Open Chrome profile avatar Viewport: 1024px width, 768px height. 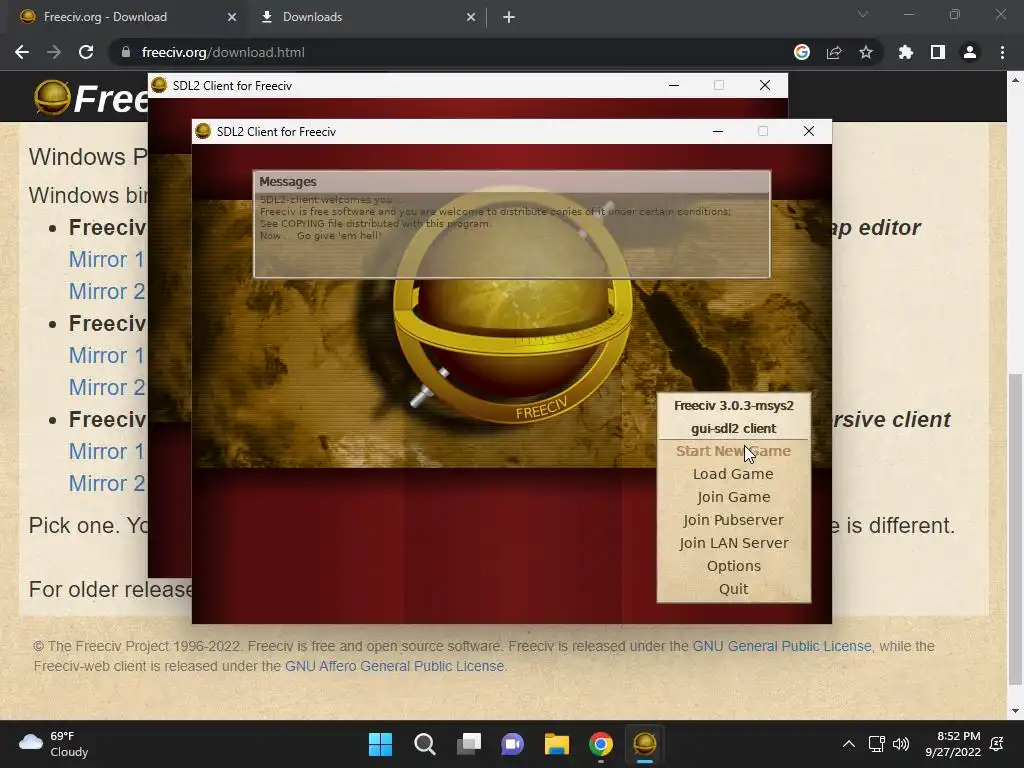pyautogui.click(x=970, y=52)
